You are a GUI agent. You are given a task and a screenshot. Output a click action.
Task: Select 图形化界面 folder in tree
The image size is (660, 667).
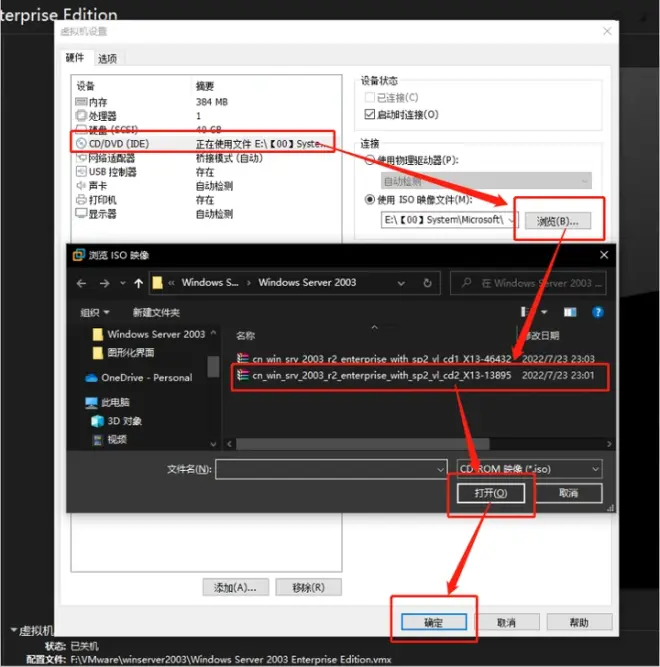coord(124,352)
